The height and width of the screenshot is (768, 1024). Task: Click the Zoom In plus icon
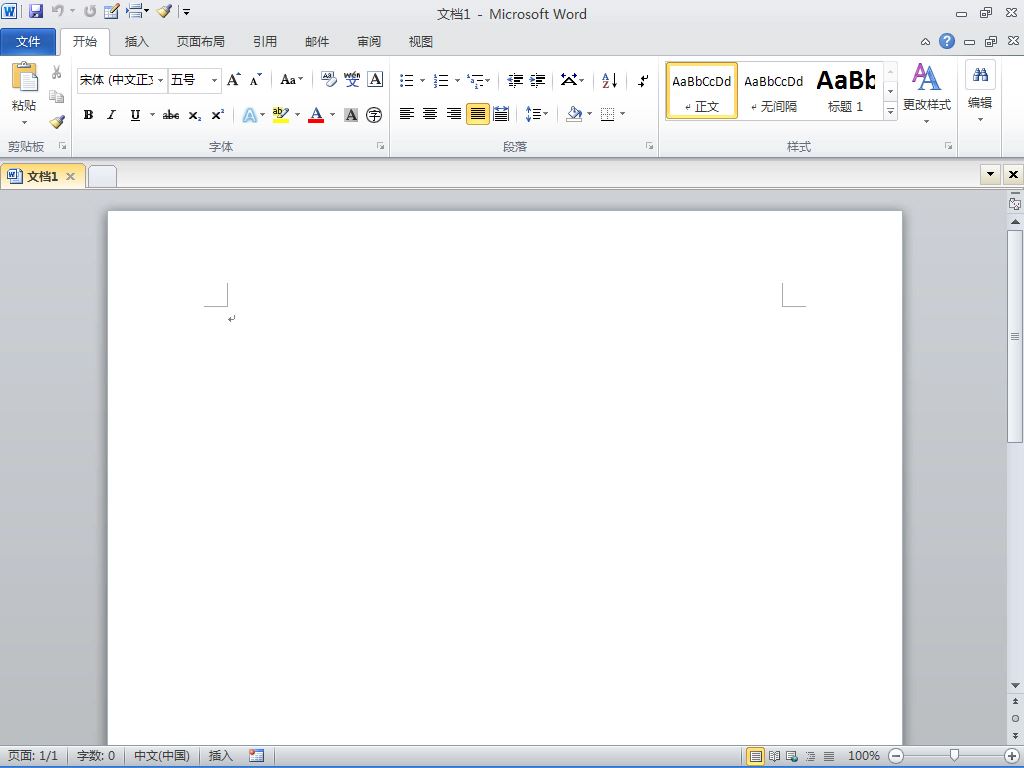coord(1012,756)
